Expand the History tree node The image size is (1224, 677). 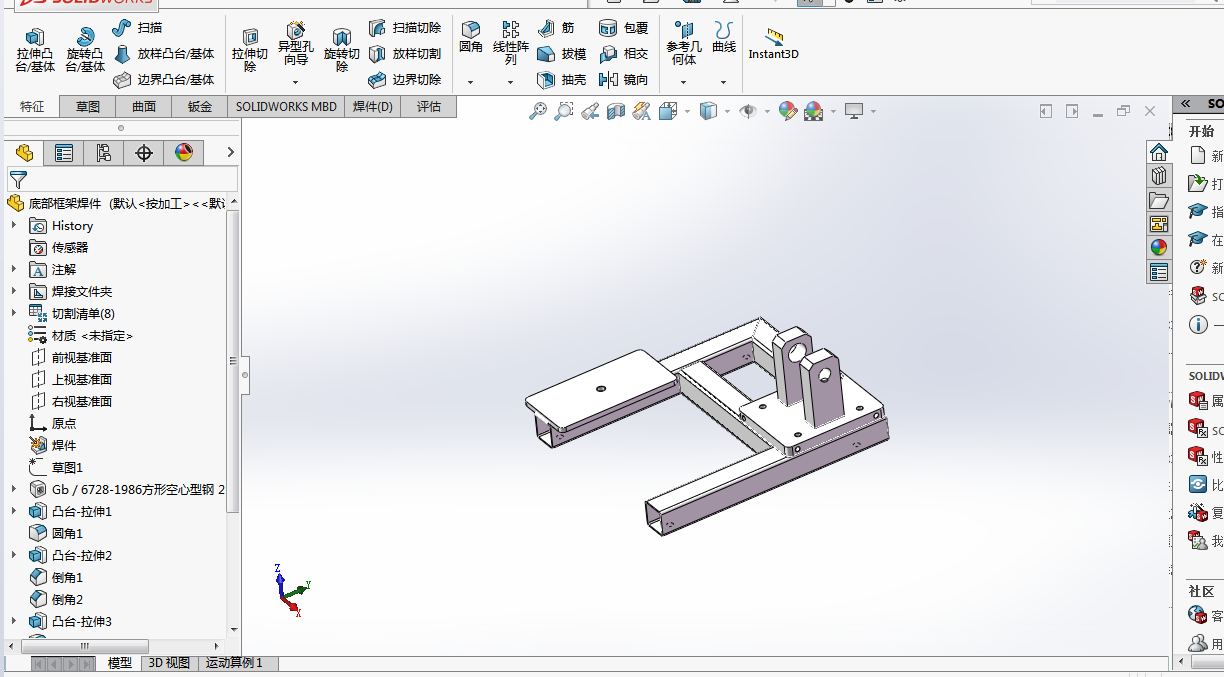[14, 226]
